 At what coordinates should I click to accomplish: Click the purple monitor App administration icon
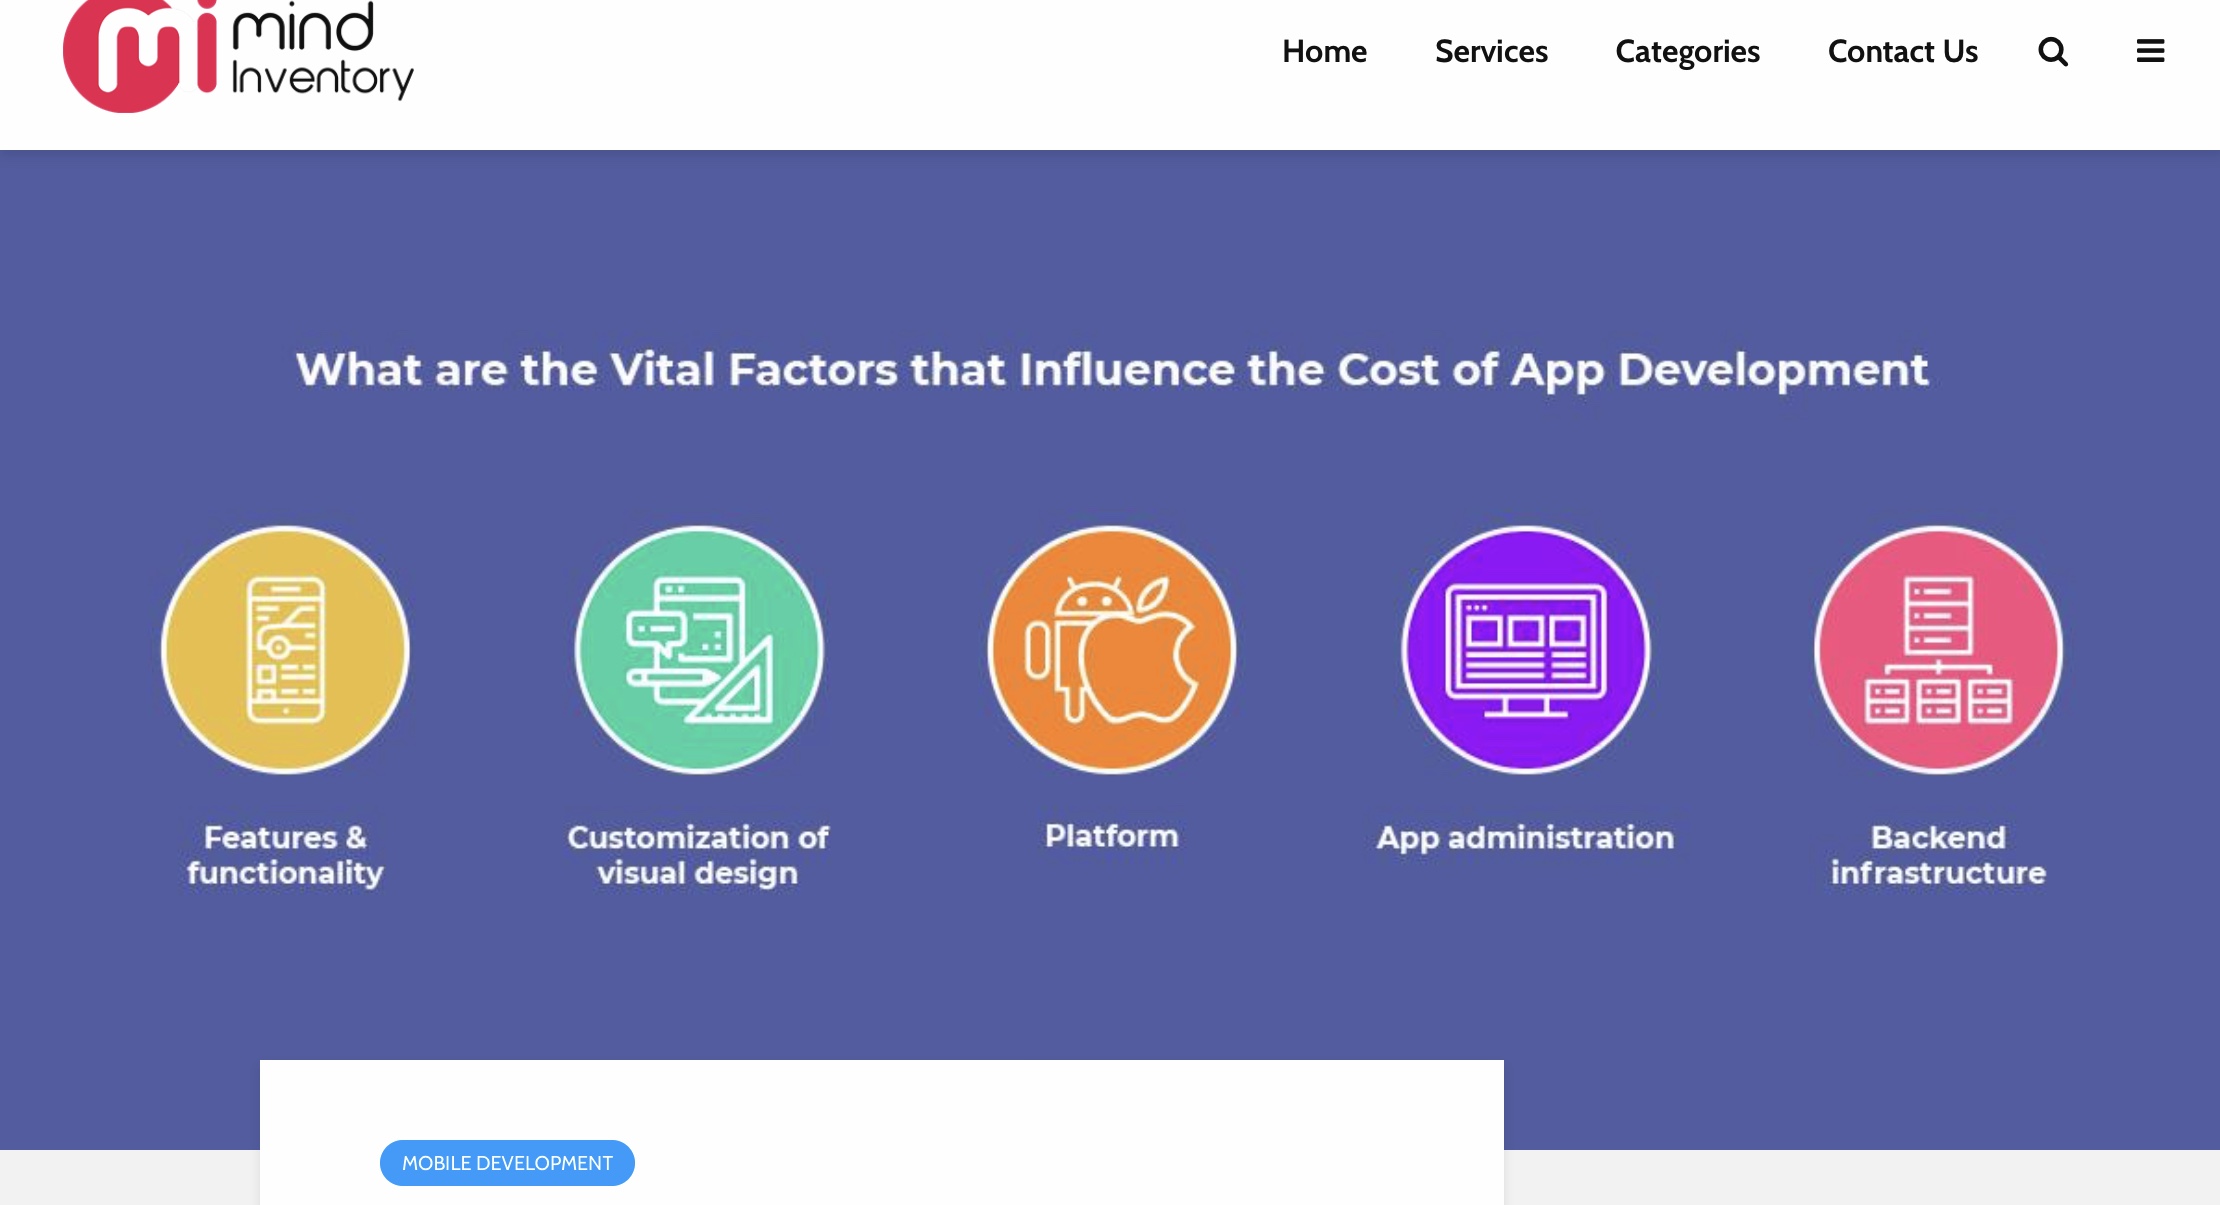pos(1526,650)
